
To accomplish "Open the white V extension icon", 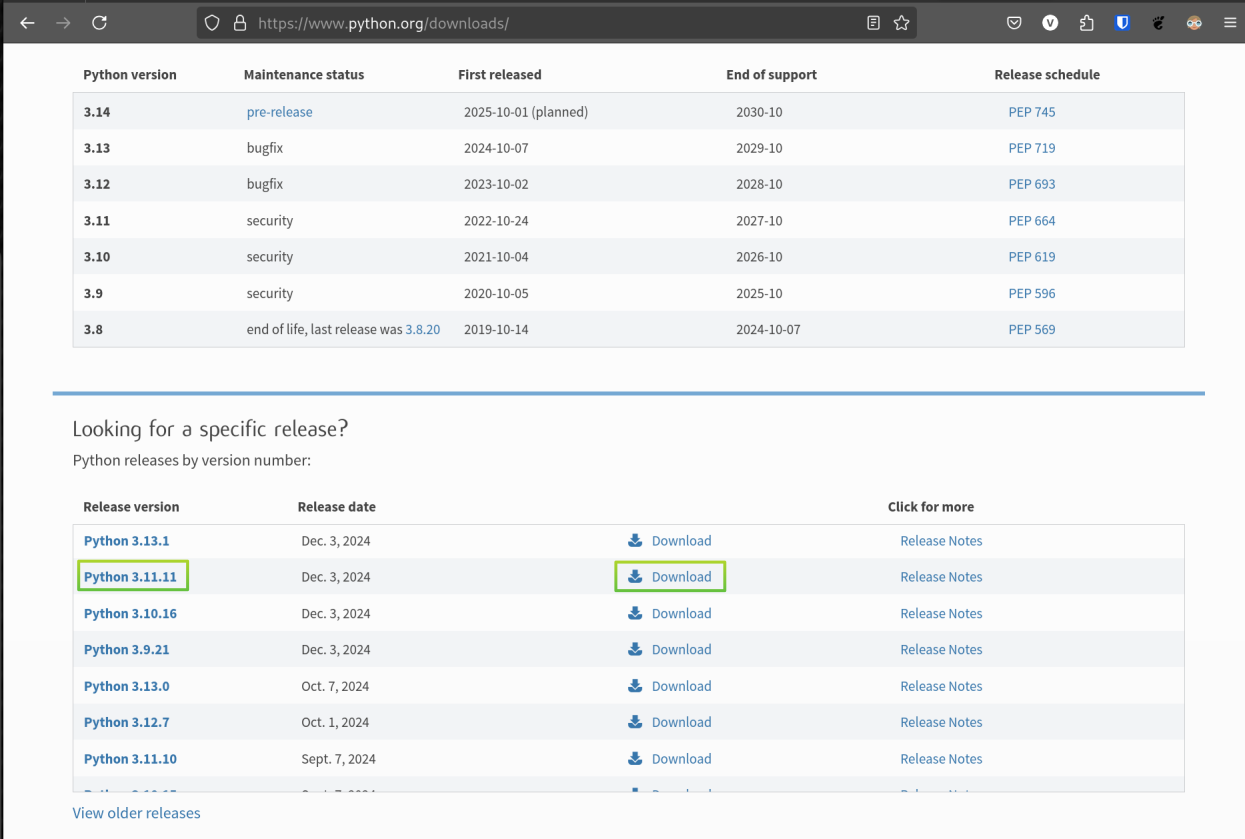I will tap(1050, 23).
